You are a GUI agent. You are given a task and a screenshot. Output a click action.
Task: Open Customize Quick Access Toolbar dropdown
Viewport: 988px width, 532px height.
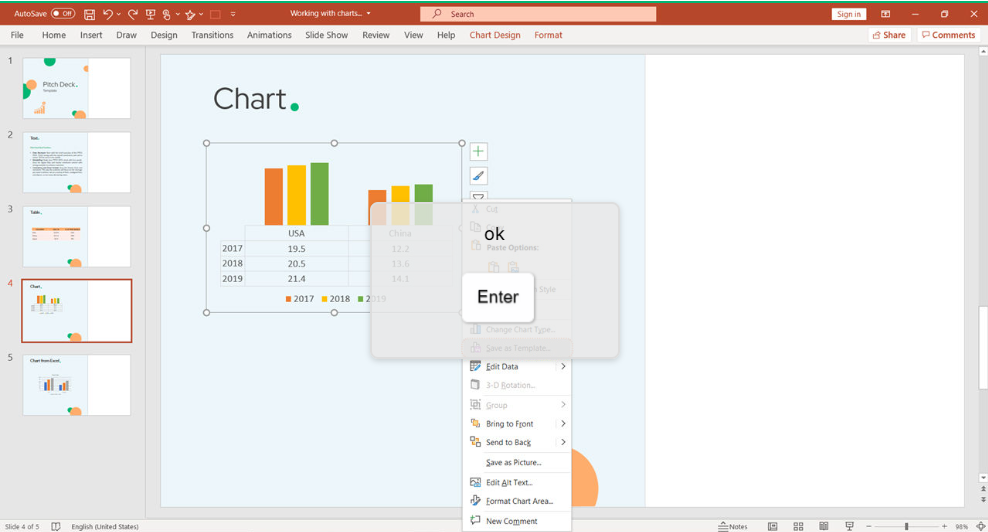(x=233, y=14)
